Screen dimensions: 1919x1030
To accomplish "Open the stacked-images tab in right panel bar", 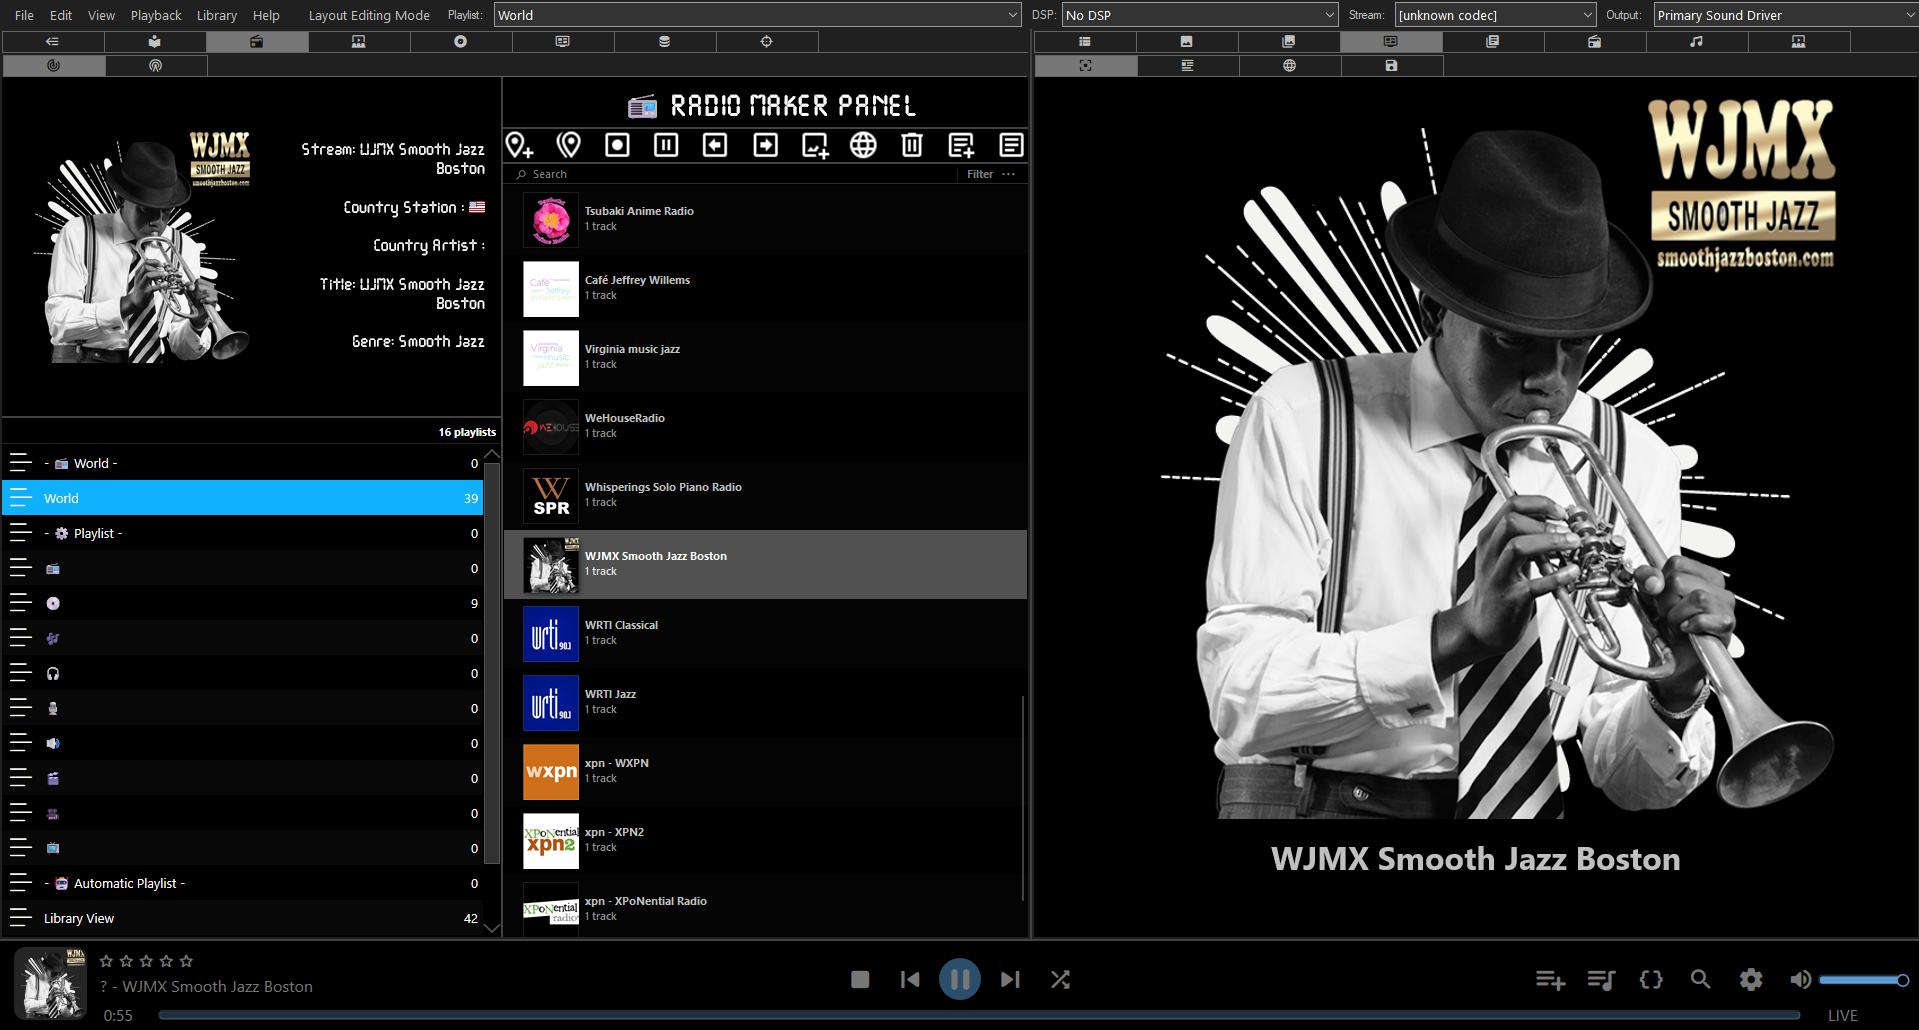I will pyautogui.click(x=1289, y=41).
